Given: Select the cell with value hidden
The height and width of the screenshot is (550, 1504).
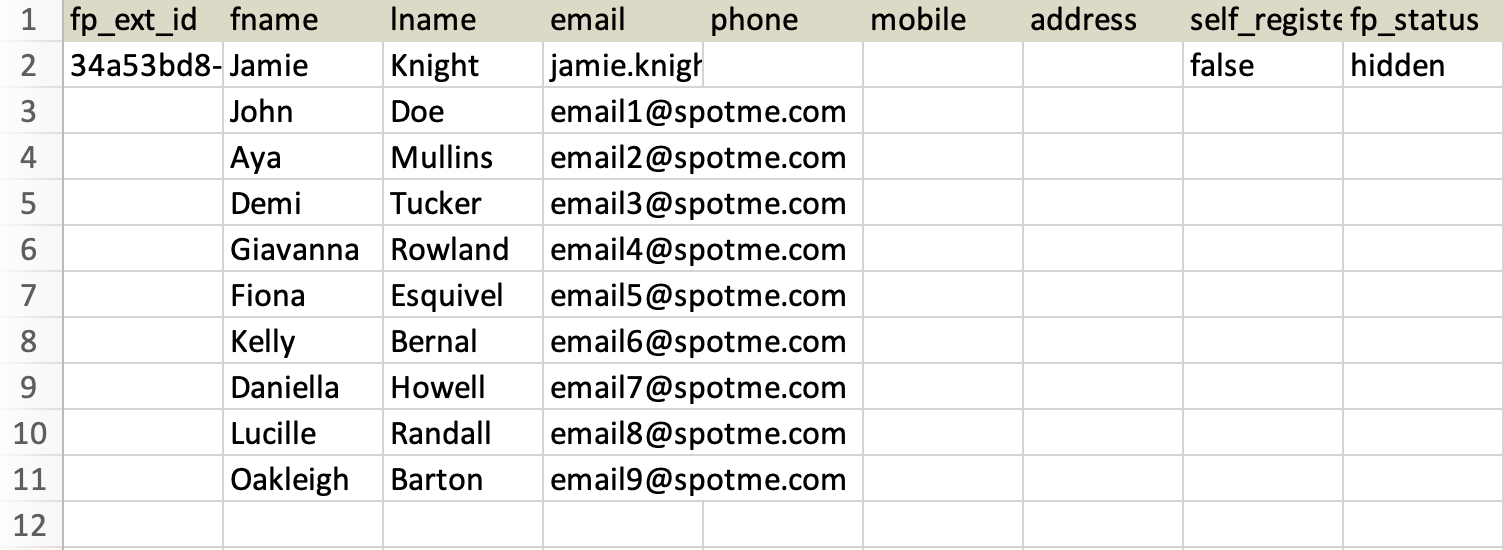Looking at the screenshot, I should pyautogui.click(x=1423, y=66).
